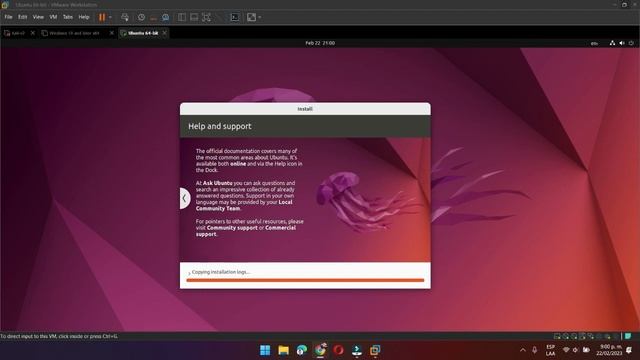Open the Community support link

232,228
